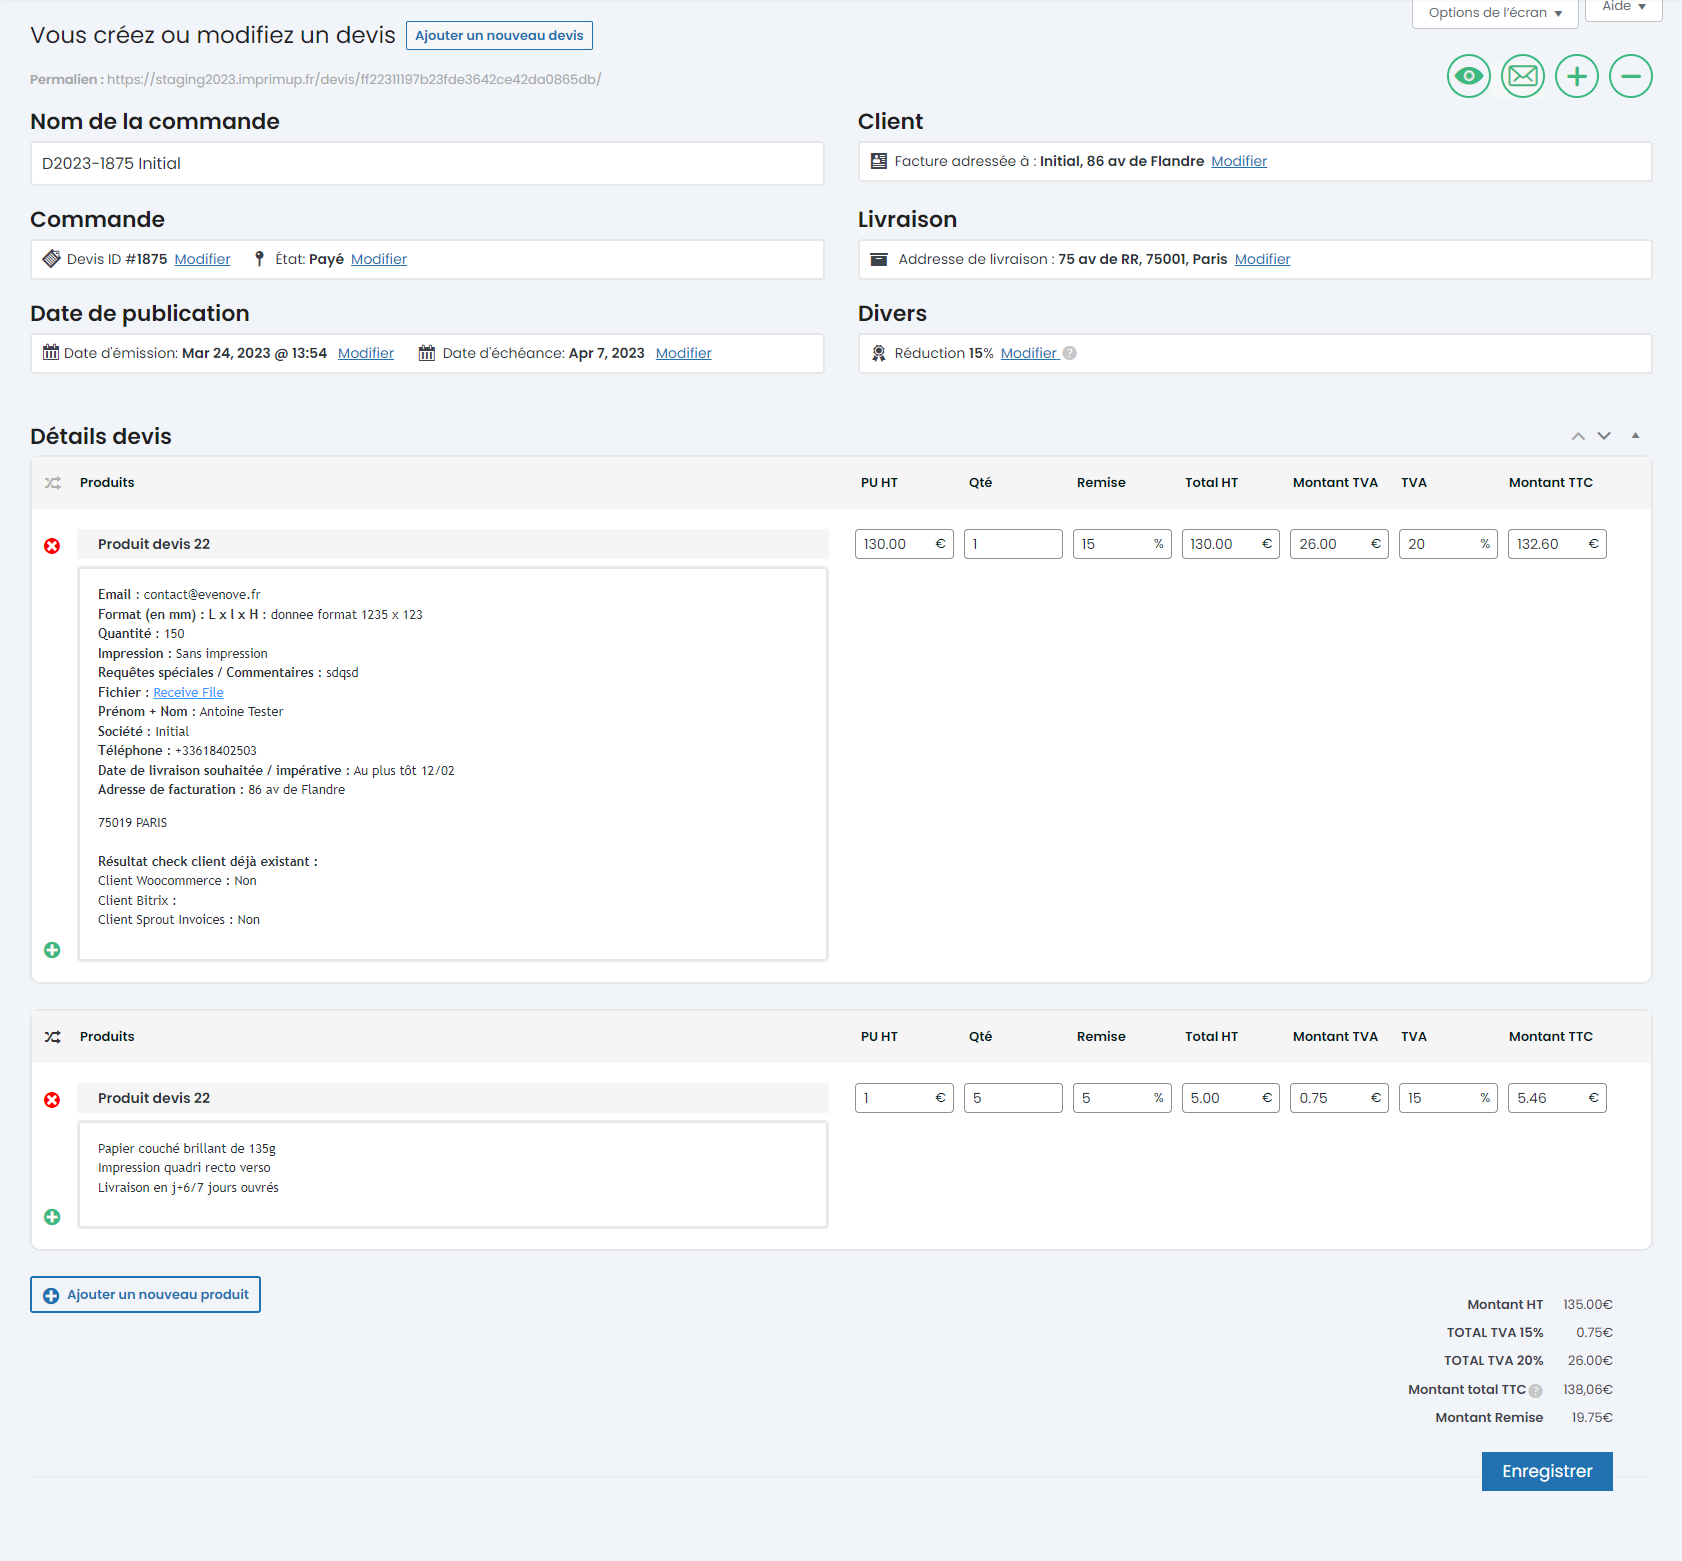Click Ajouter un nouveau produit button
The height and width of the screenshot is (1561, 1682).
click(146, 1294)
